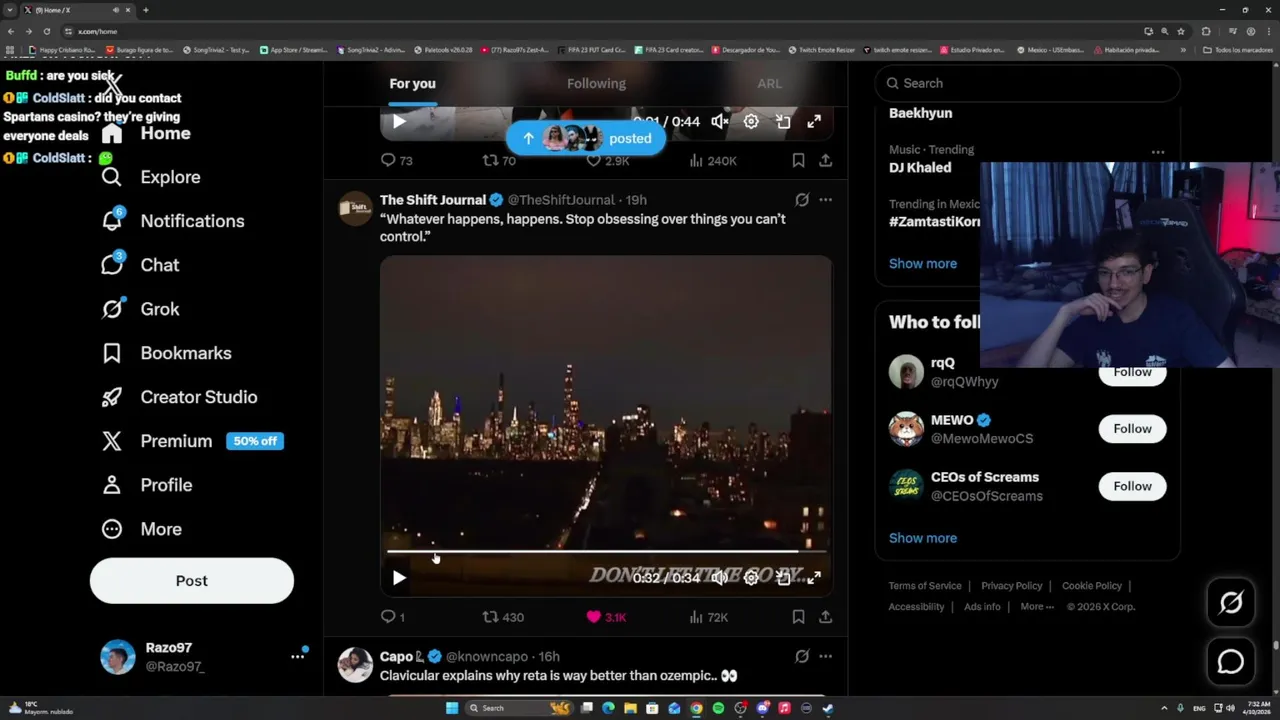Image resolution: width=1280 pixels, height=720 pixels.
Task: Repost the post with 70 reposts
Action: coord(499,160)
